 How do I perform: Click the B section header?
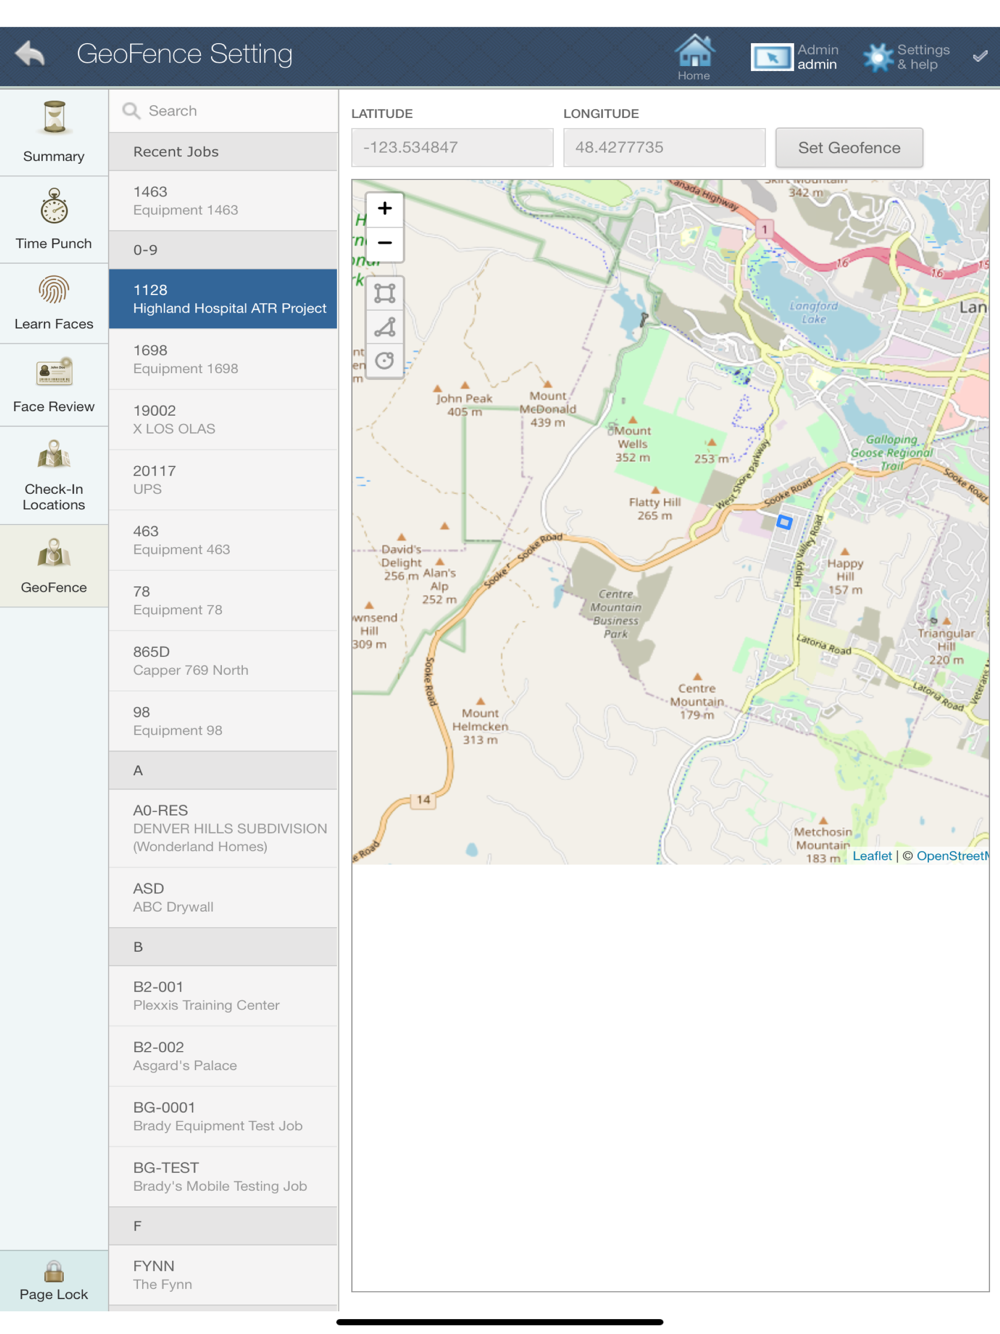223,947
